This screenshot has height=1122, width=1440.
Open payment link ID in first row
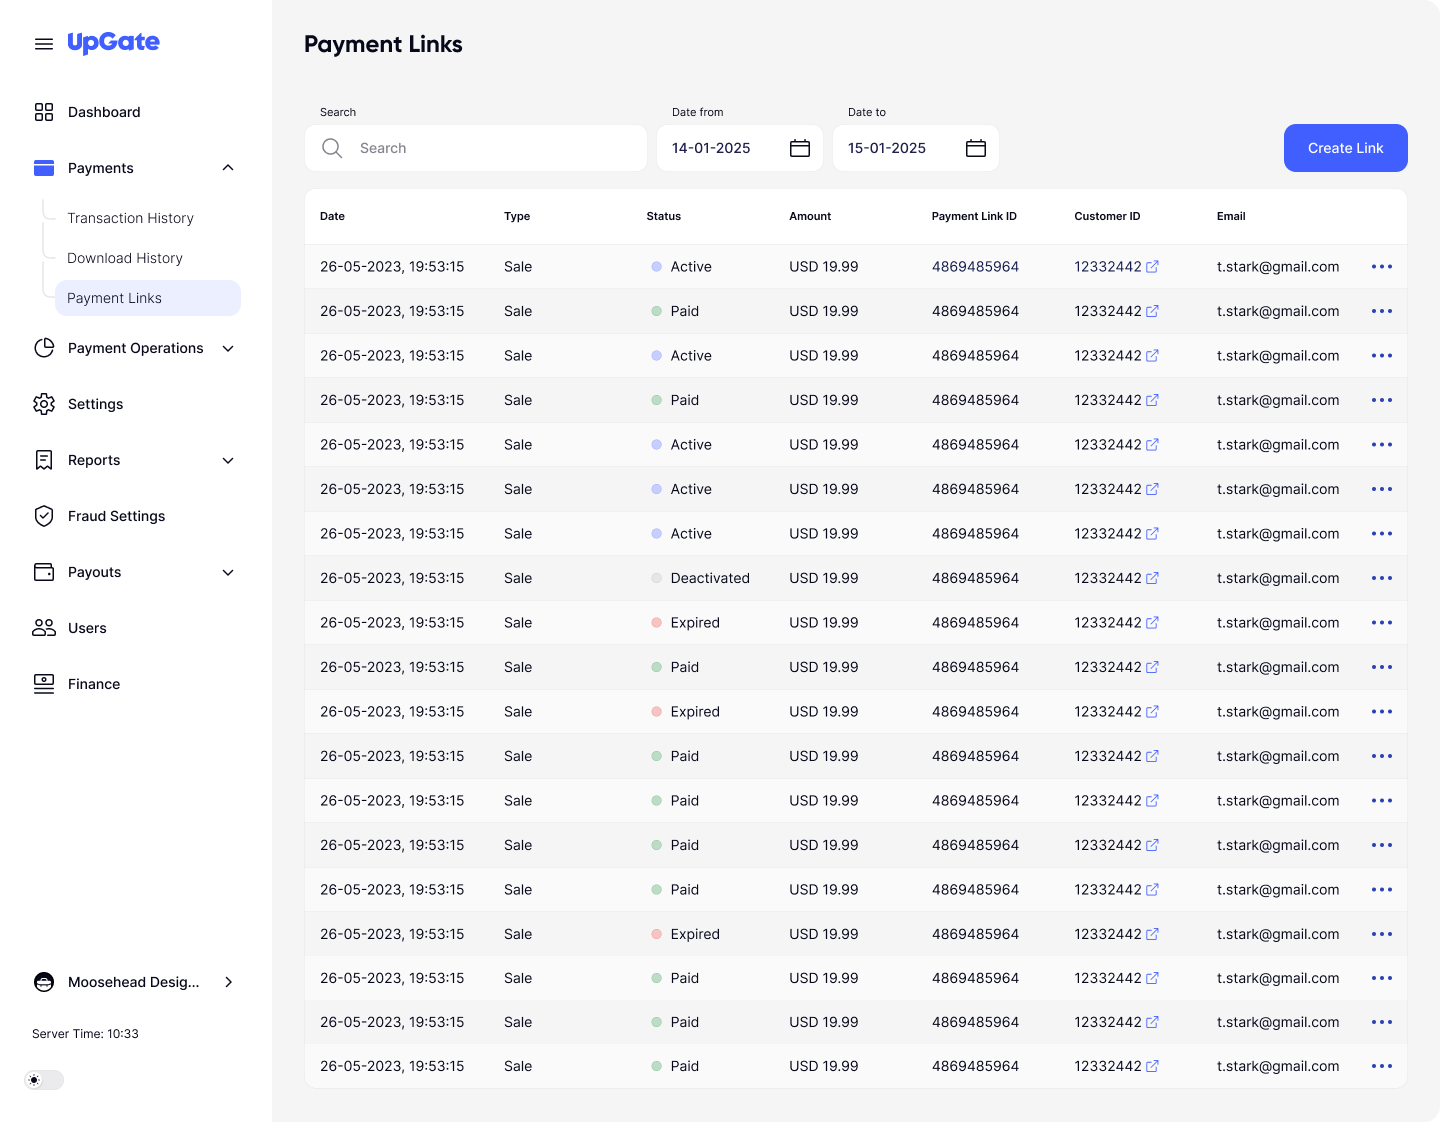tap(975, 267)
